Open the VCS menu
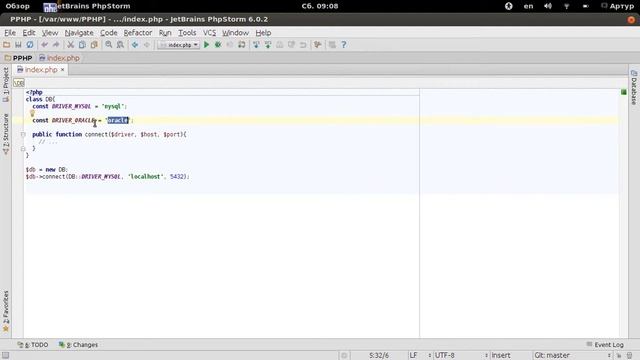Viewport: 640px width, 360px height. click(209, 33)
